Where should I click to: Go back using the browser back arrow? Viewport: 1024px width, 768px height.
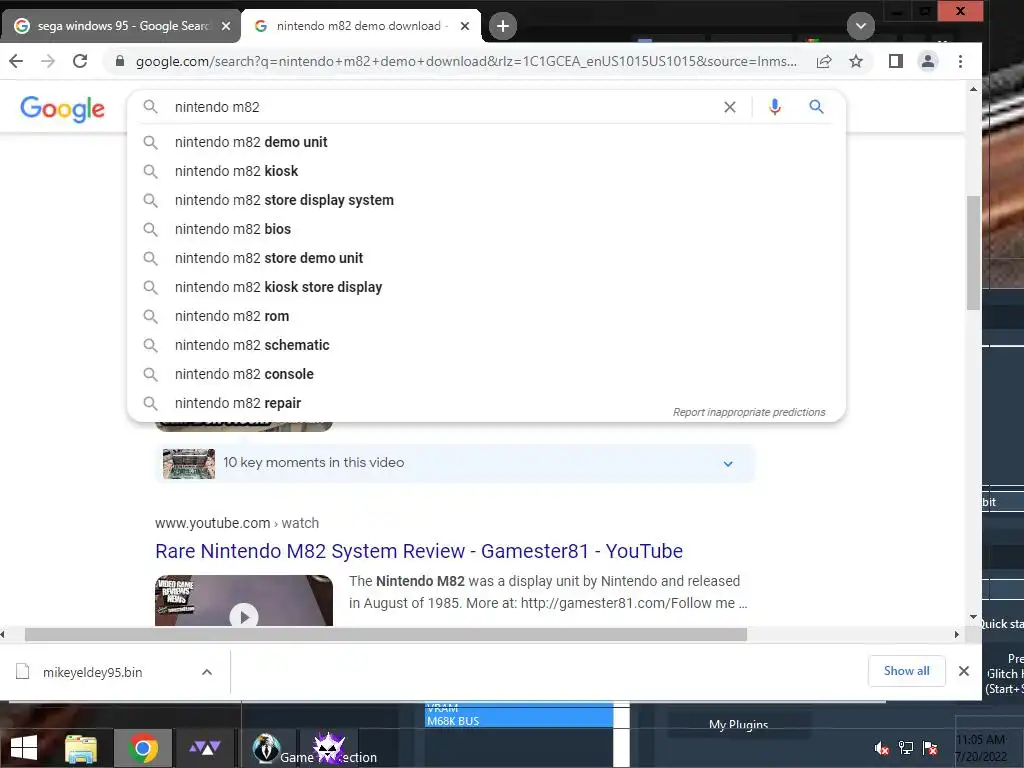(x=16, y=61)
